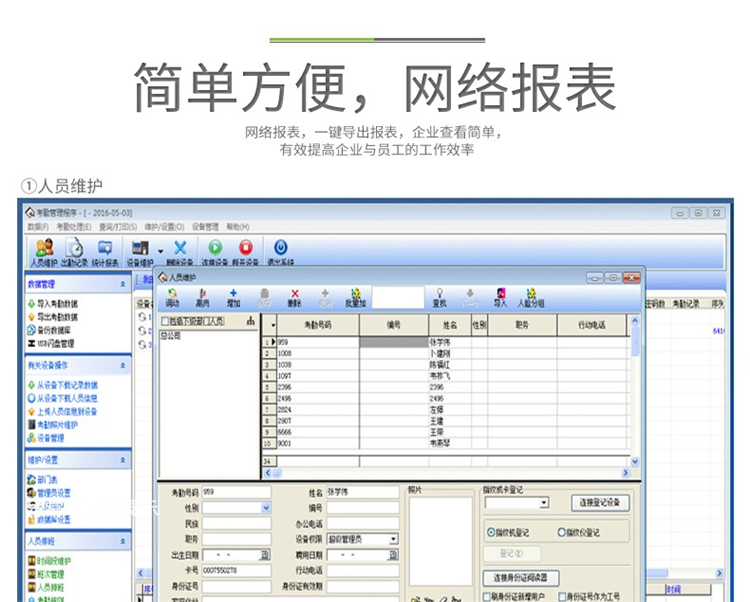Collapse the 数据管理 sidebar panel
Image resolution: width=750 pixels, height=602 pixels.
(x=123, y=284)
